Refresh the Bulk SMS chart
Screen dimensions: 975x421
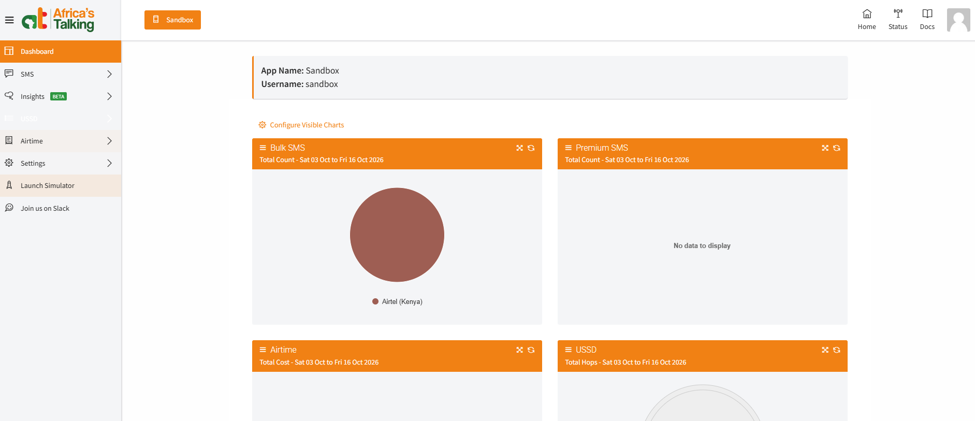(x=531, y=148)
